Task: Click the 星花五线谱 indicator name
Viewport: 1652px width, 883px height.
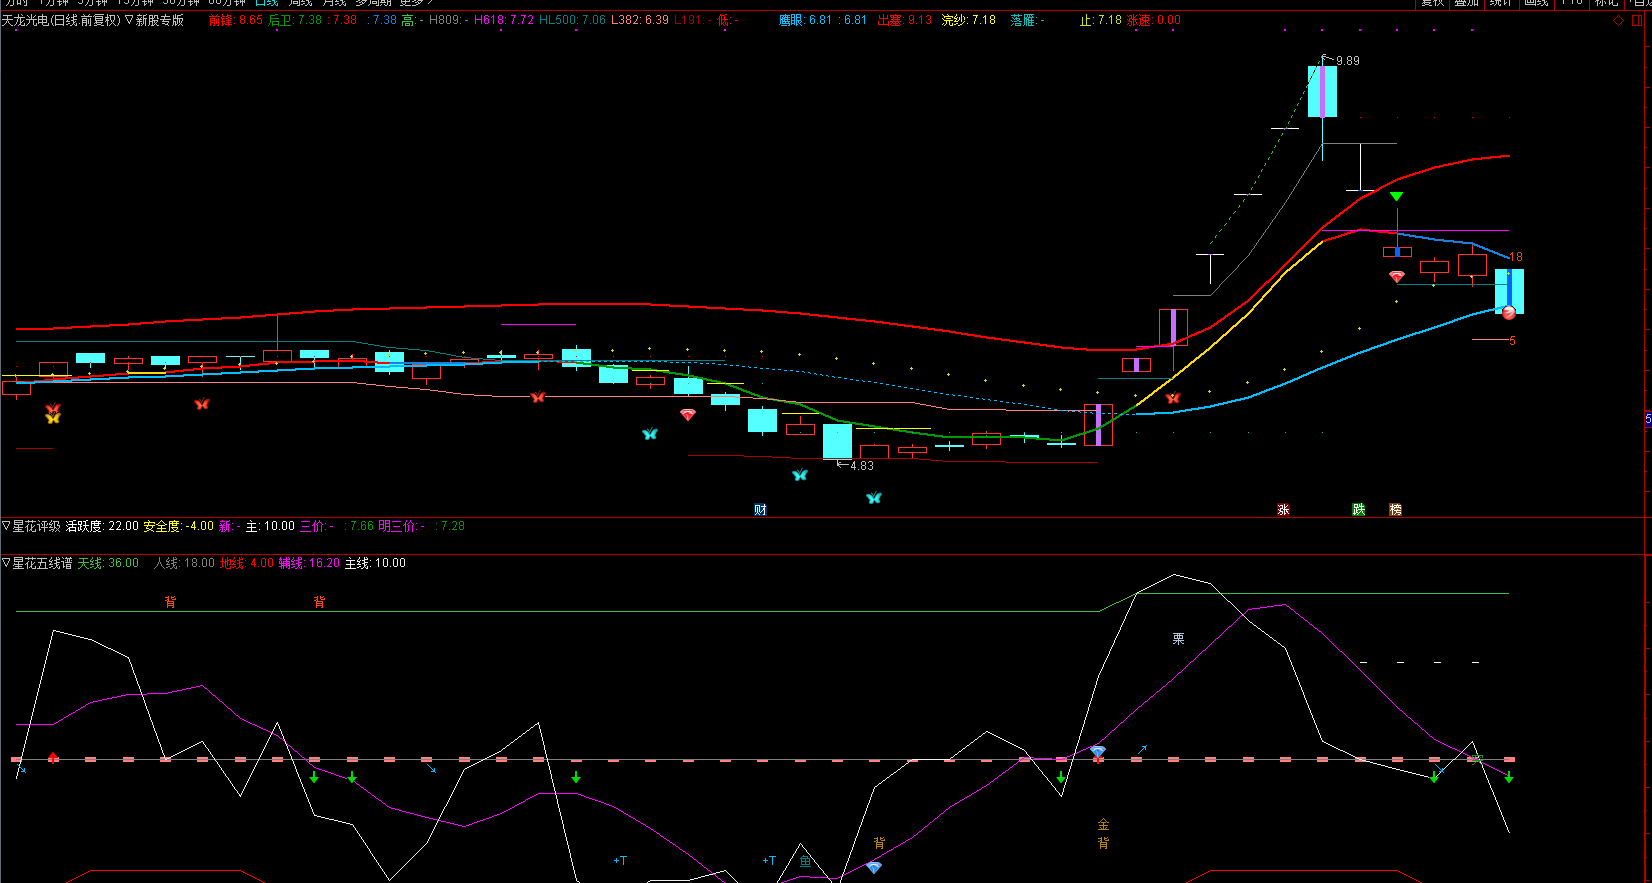Action: [x=42, y=564]
